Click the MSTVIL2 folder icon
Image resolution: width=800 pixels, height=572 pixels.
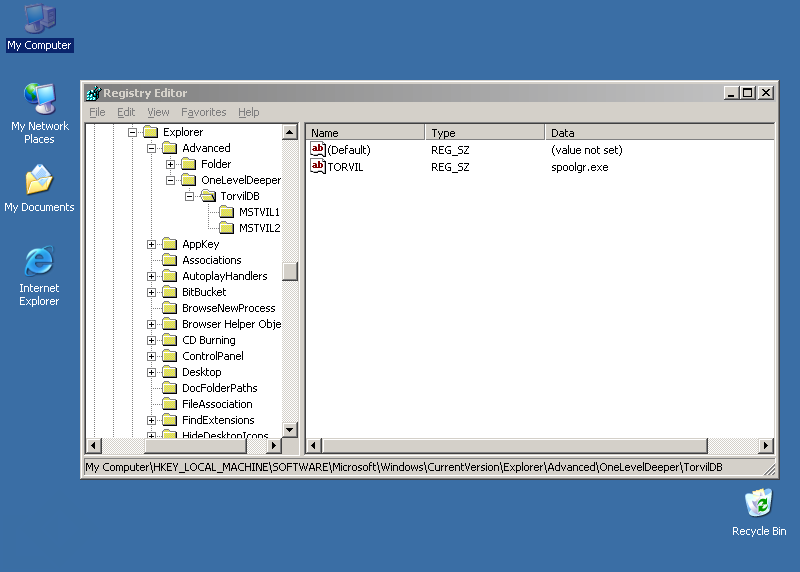[x=227, y=228]
